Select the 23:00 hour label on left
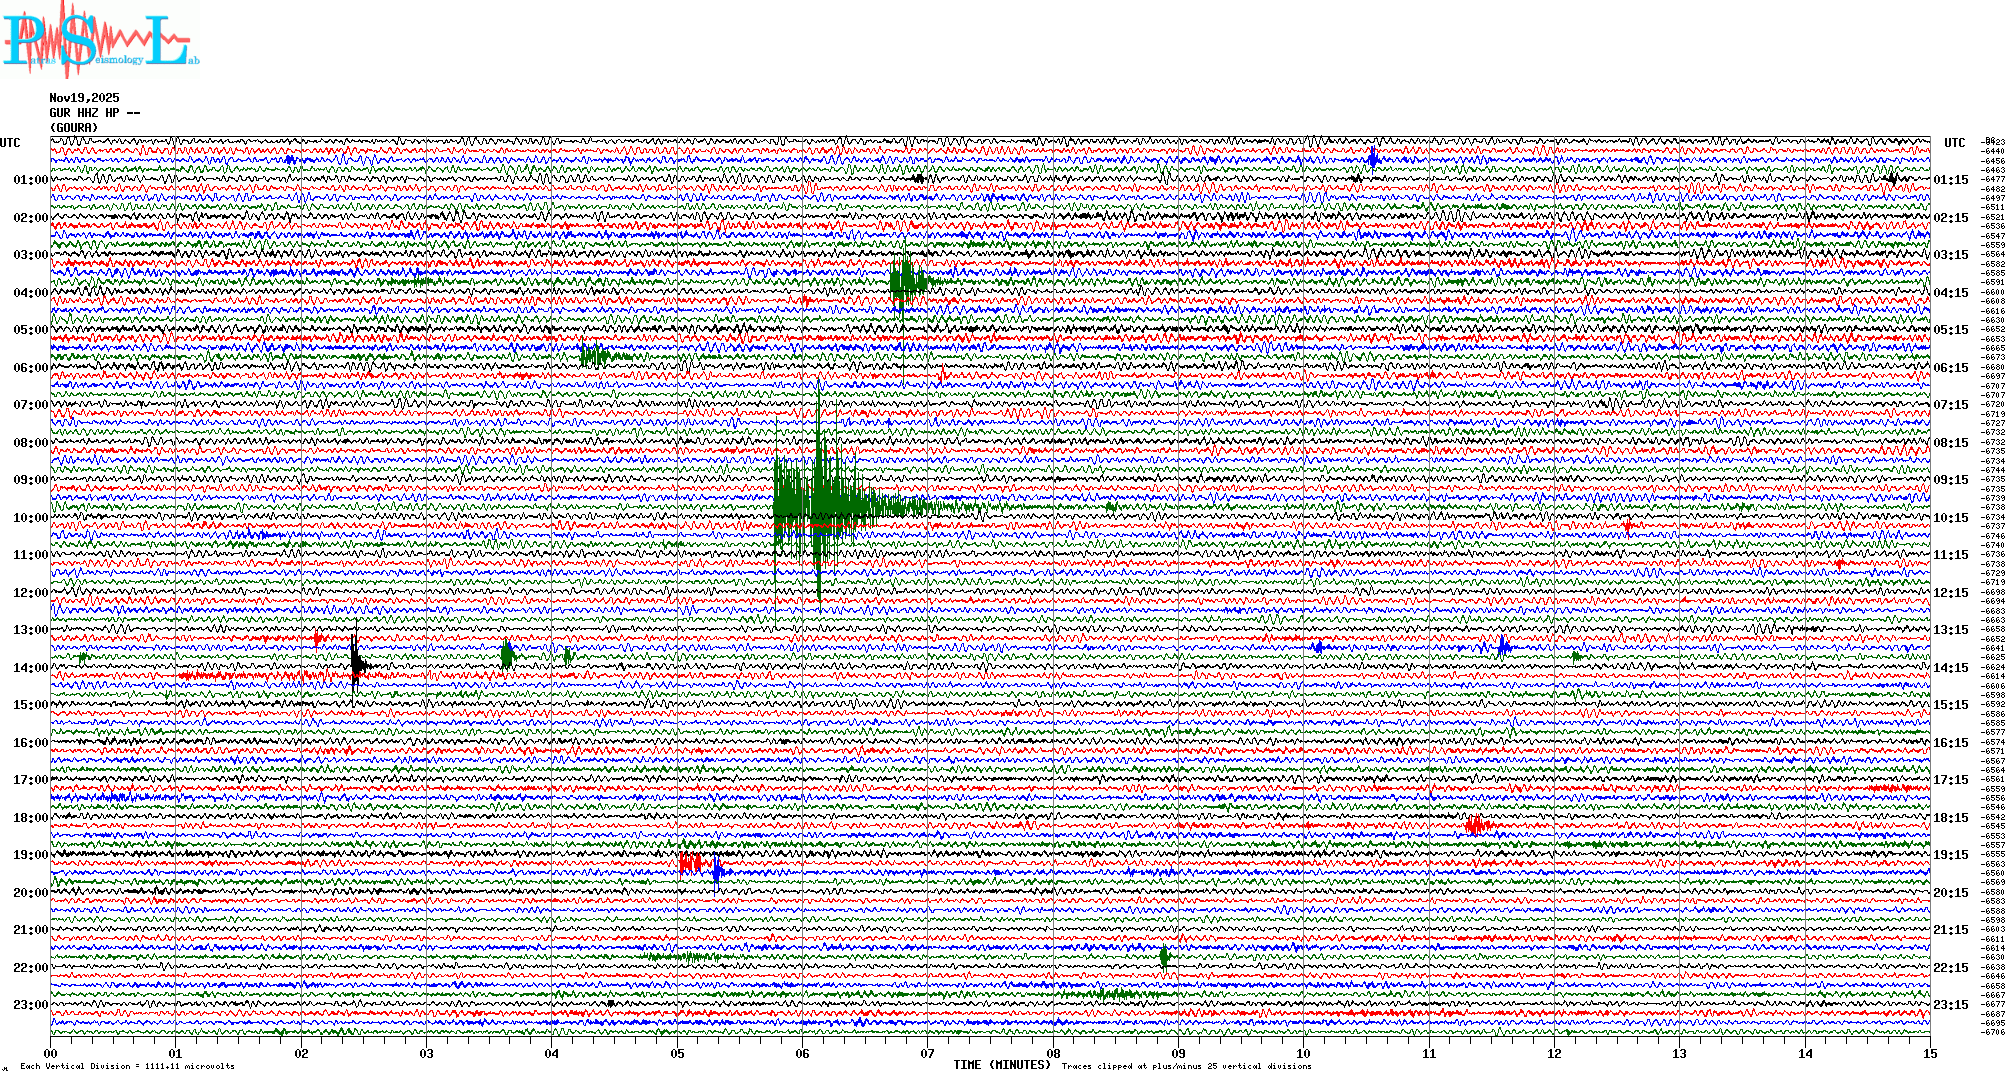Viewport: 2010px width, 1080px height. click(30, 1005)
